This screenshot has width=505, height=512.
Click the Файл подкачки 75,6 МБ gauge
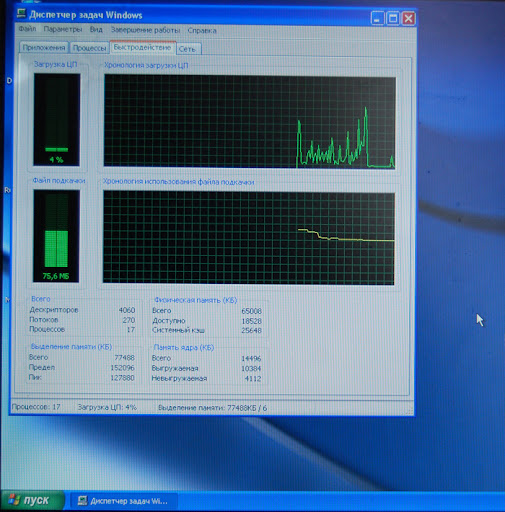tap(56, 236)
